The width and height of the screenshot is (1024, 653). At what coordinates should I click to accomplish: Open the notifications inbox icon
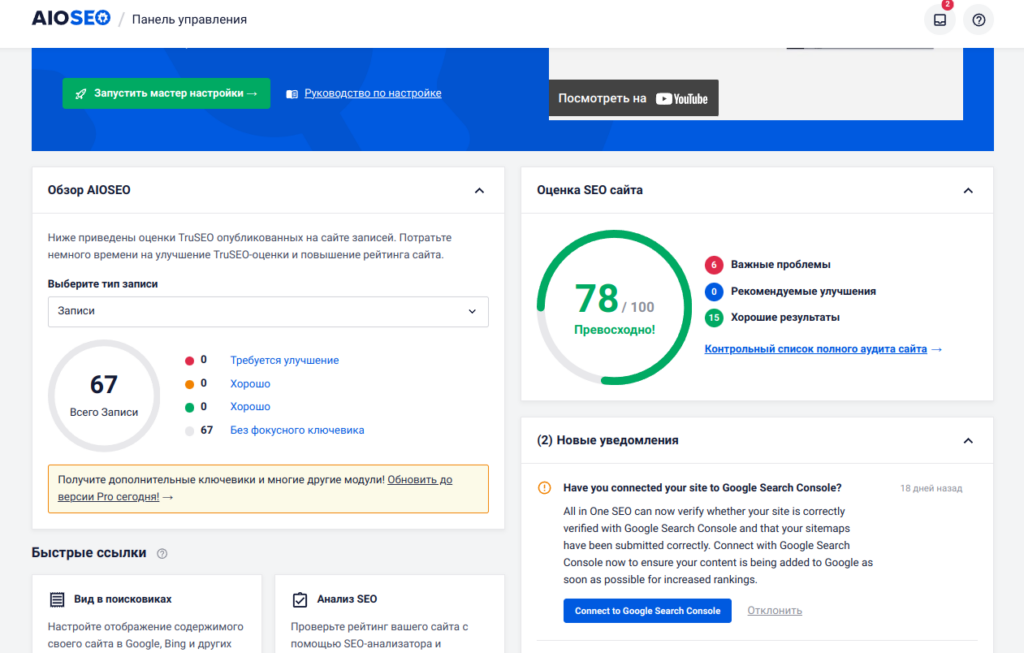click(x=939, y=20)
